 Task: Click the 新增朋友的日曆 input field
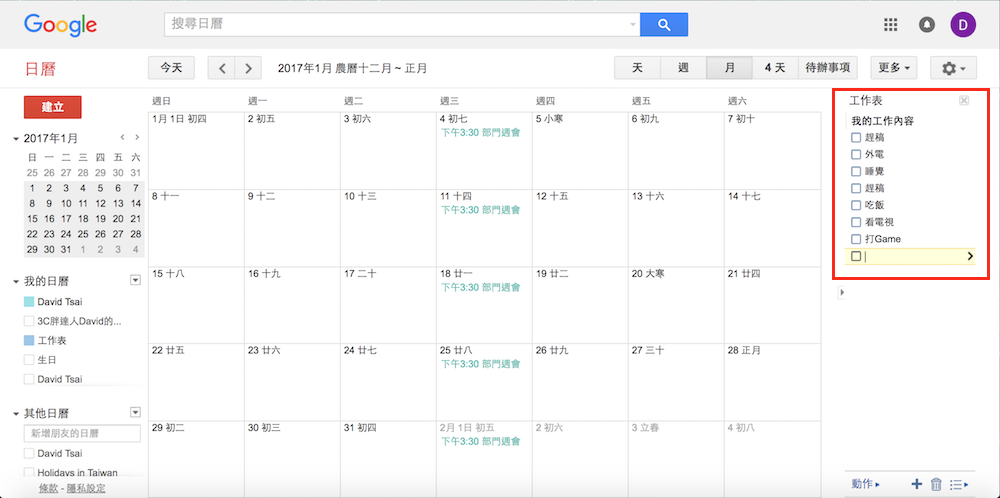pyautogui.click(x=82, y=434)
